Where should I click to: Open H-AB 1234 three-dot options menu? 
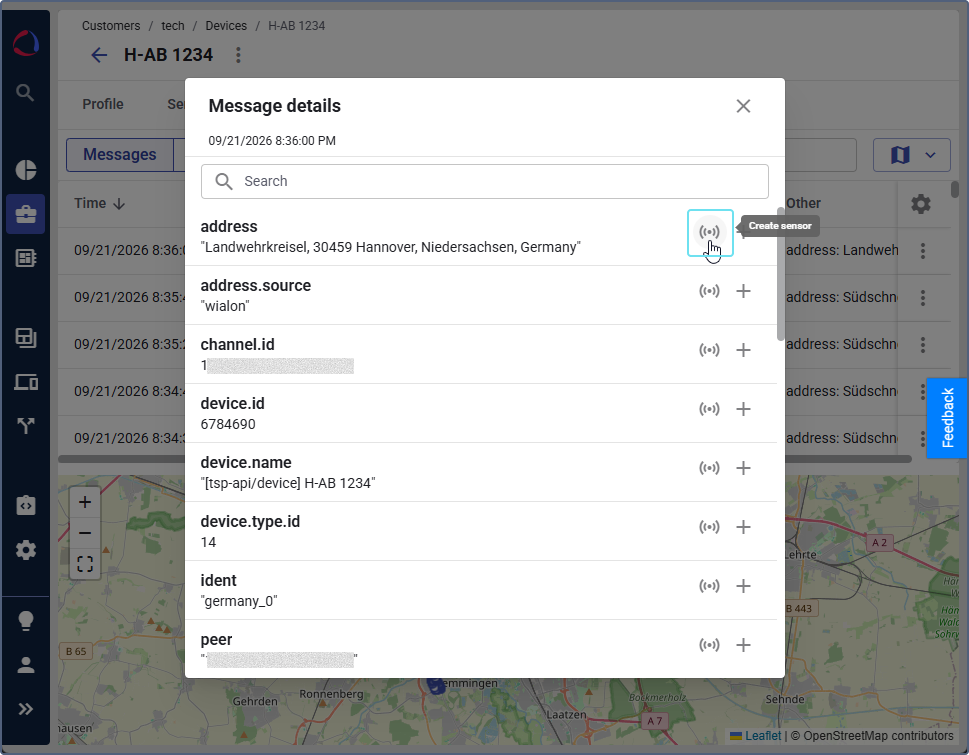[x=238, y=55]
